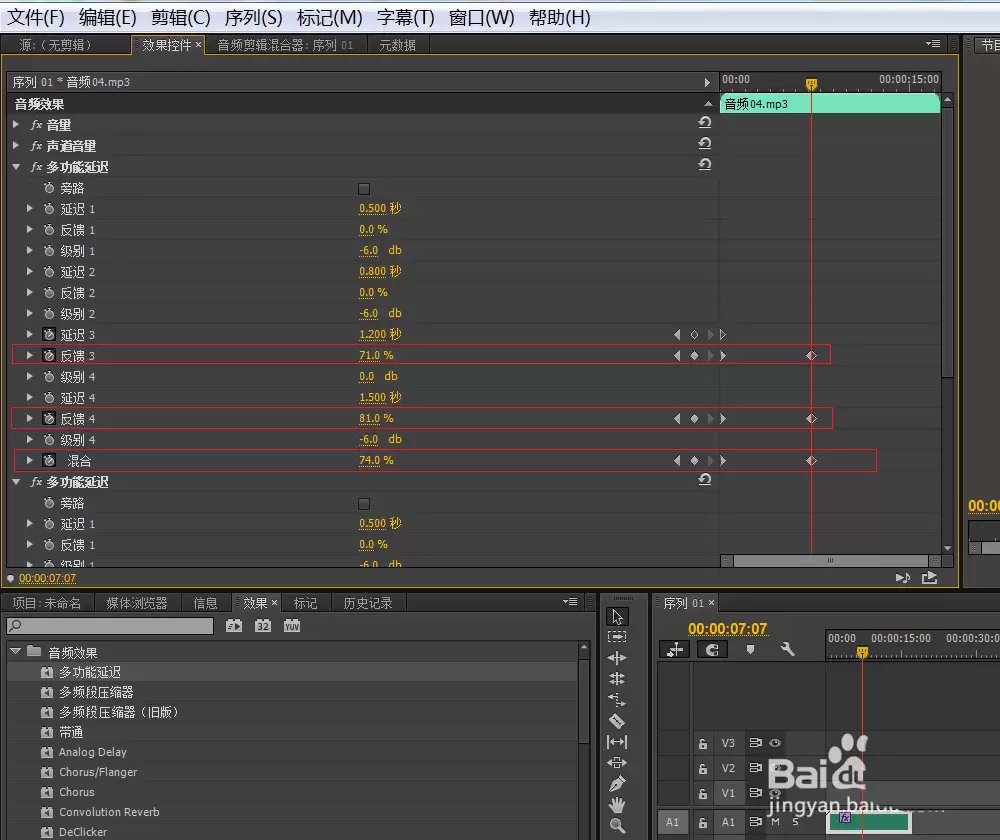Toggle animation stopwatch for 反馈 3
The width and height of the screenshot is (1000, 840).
pyautogui.click(x=49, y=355)
